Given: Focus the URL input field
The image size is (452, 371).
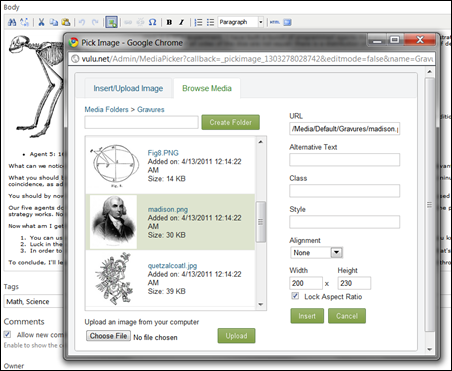Looking at the screenshot, I should (x=344, y=129).
